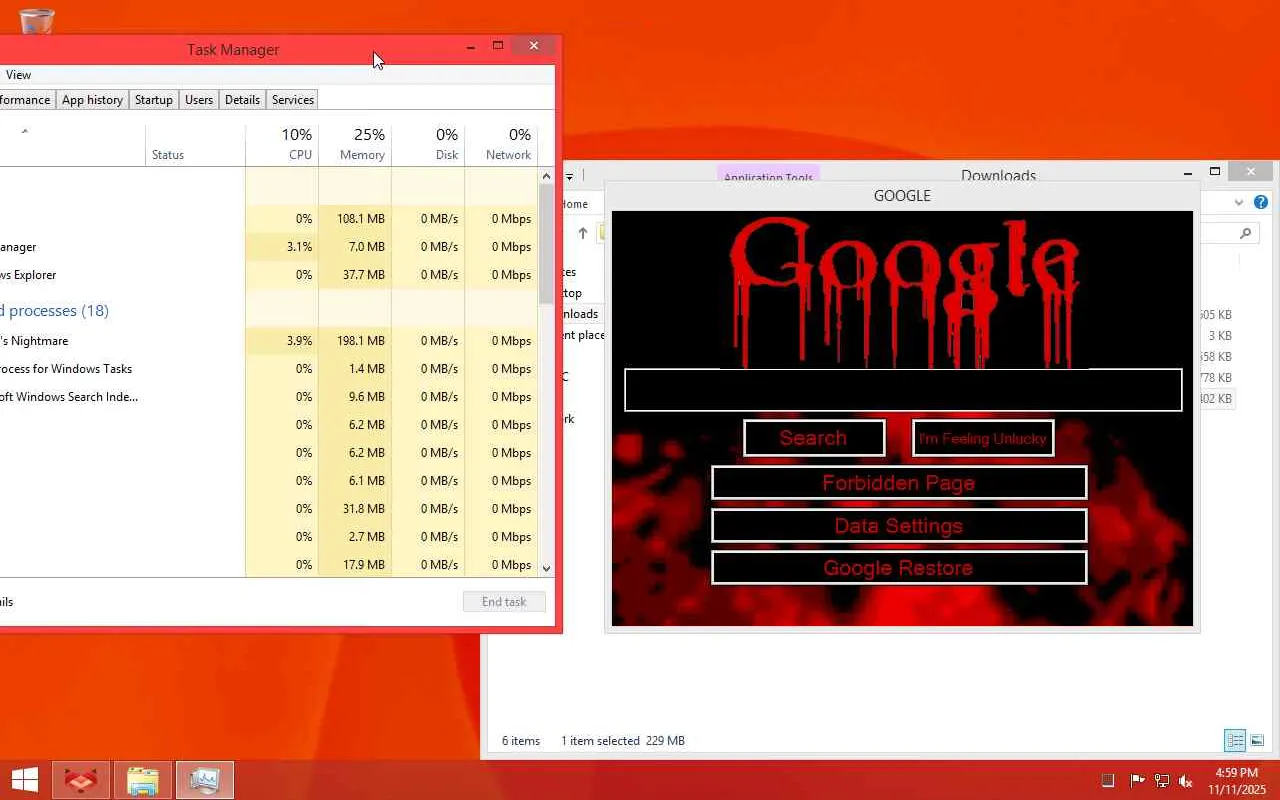Click the Status column header

[x=195, y=144]
